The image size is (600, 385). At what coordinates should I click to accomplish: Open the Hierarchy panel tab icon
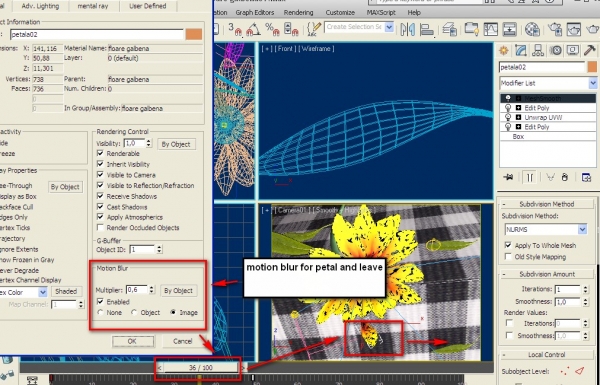538,51
